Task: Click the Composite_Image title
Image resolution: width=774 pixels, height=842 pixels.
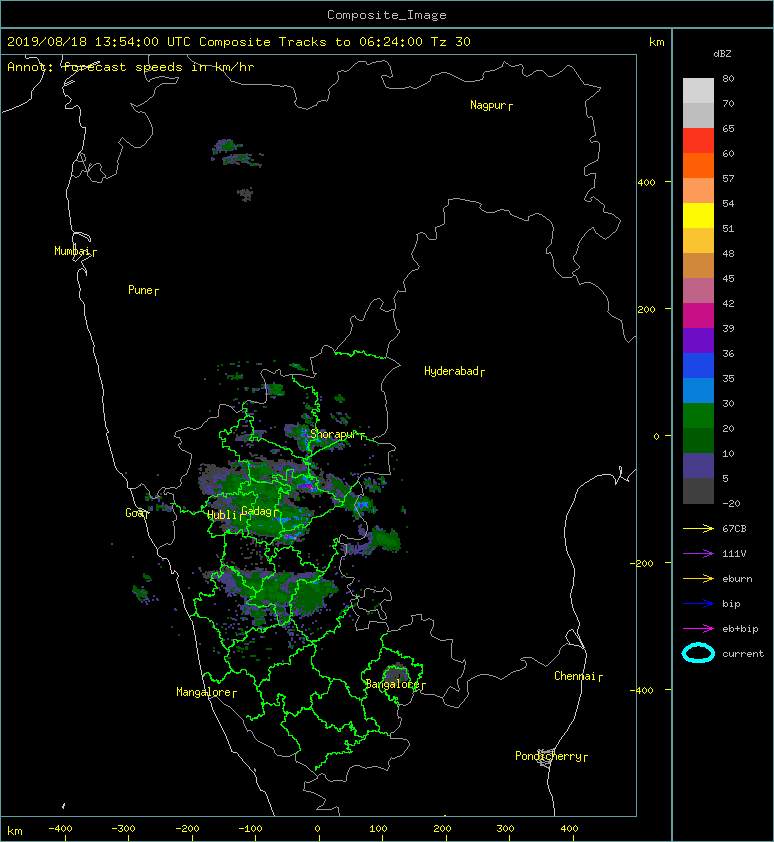Action: tap(387, 15)
